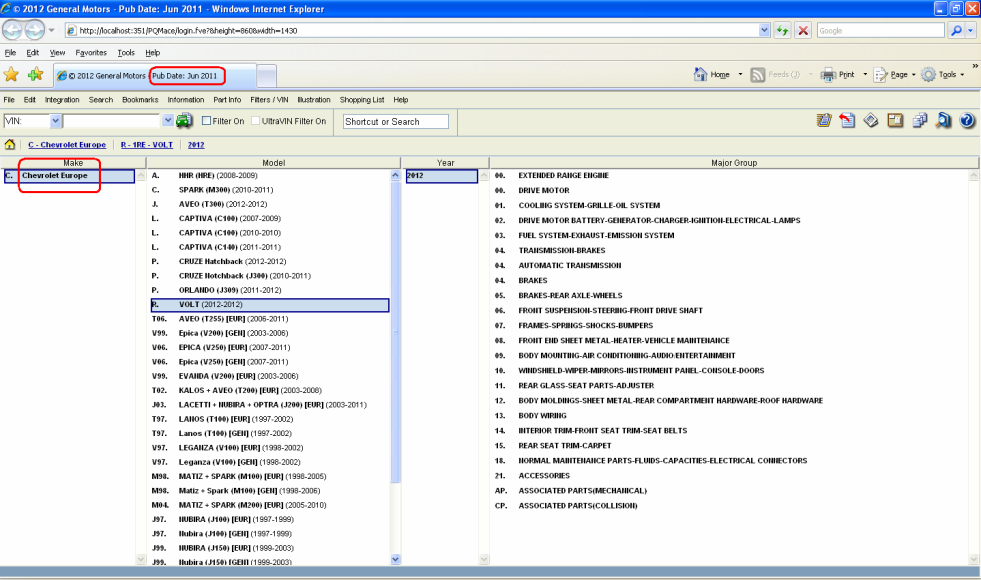Click Add to Favorites star-plus icon
981x580 pixels.
[x=35, y=74]
